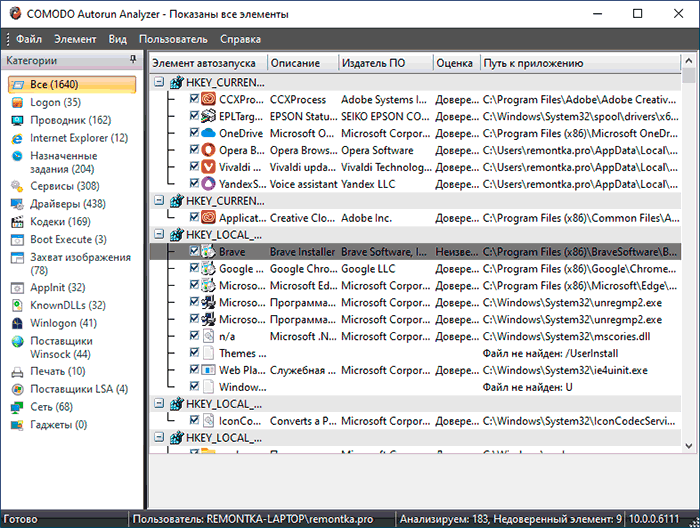Image resolution: width=700 pixels, height=528 pixels.
Task: Click 'Файл не найден: /UserInstall' text
Action: pos(550,353)
